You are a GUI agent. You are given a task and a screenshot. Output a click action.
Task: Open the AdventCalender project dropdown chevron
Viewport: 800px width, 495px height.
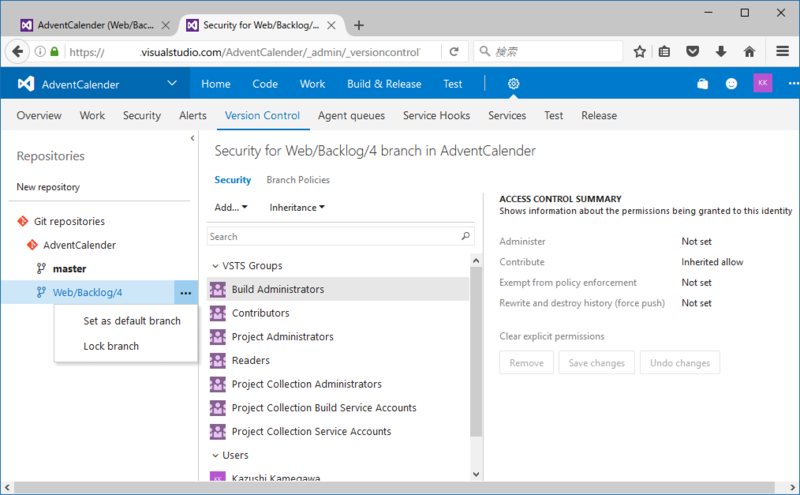pyautogui.click(x=172, y=83)
